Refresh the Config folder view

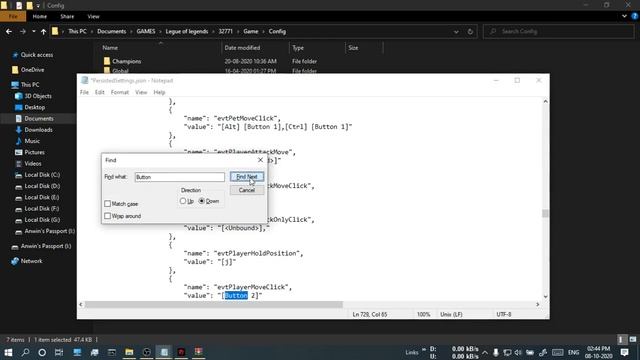click(x=470, y=32)
